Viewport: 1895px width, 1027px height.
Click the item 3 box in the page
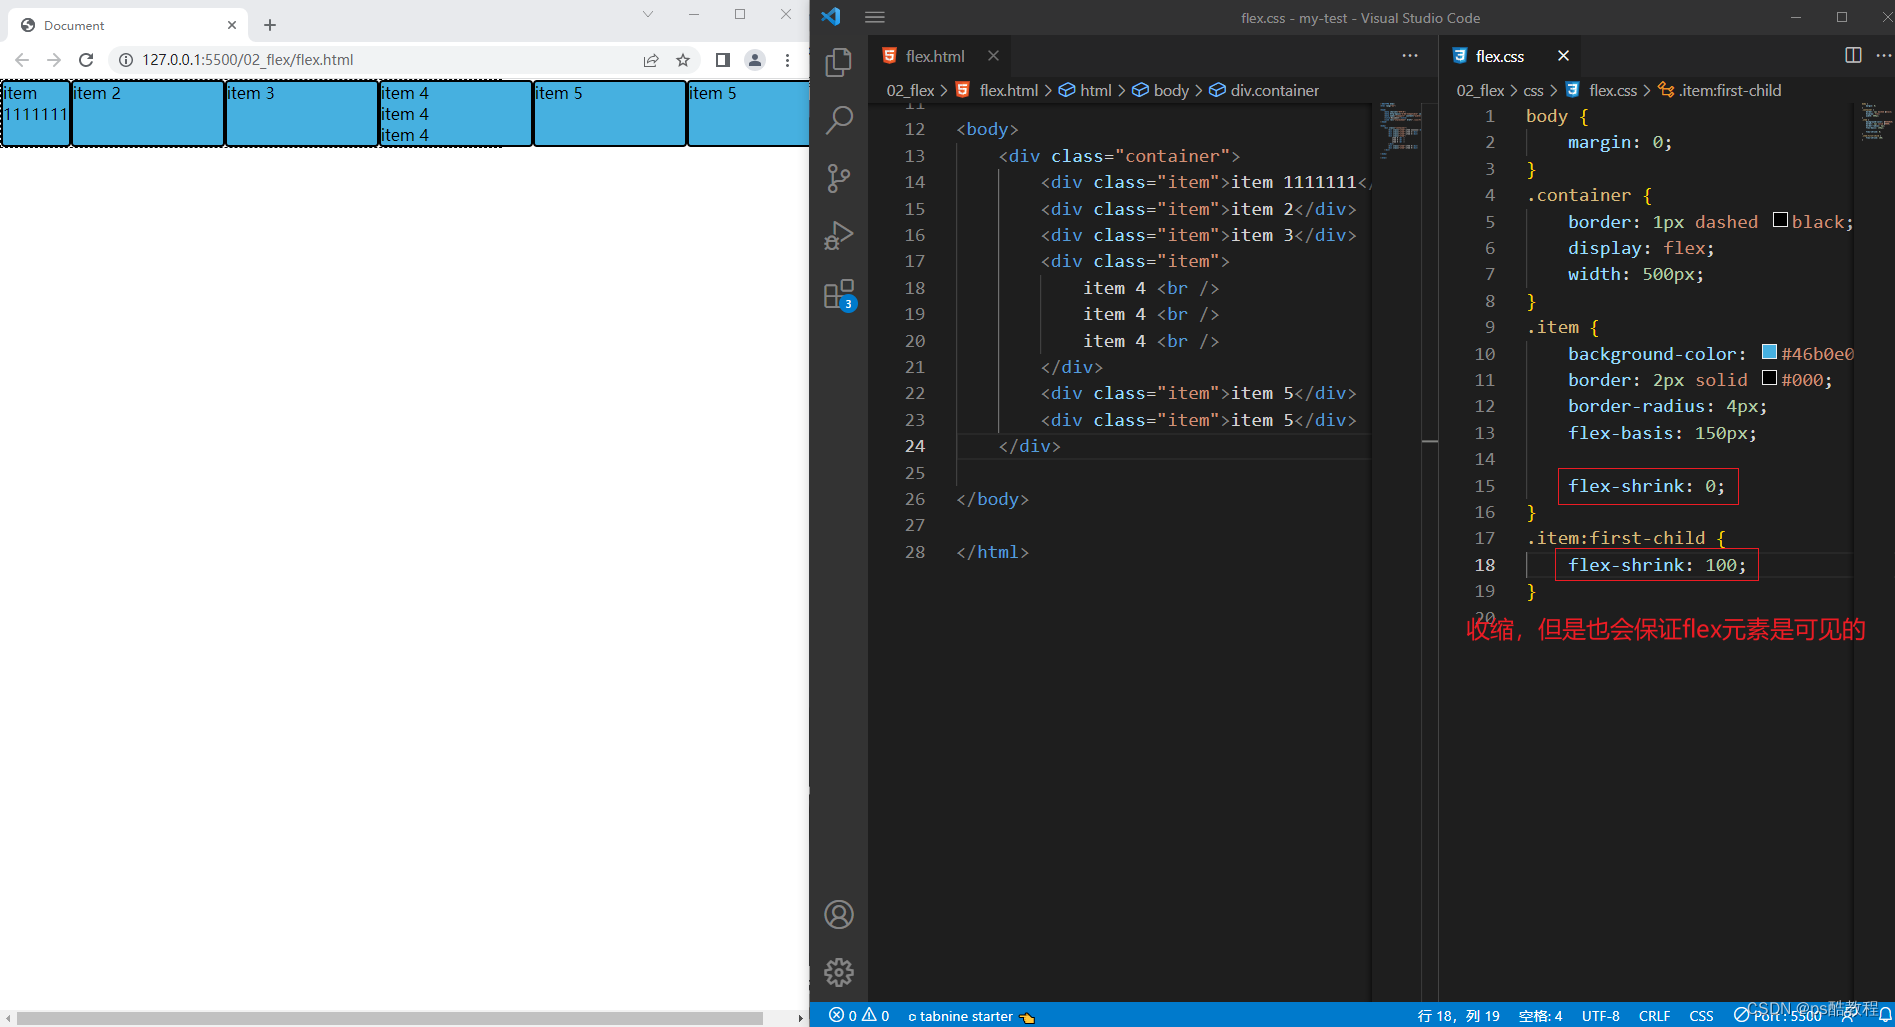302,113
